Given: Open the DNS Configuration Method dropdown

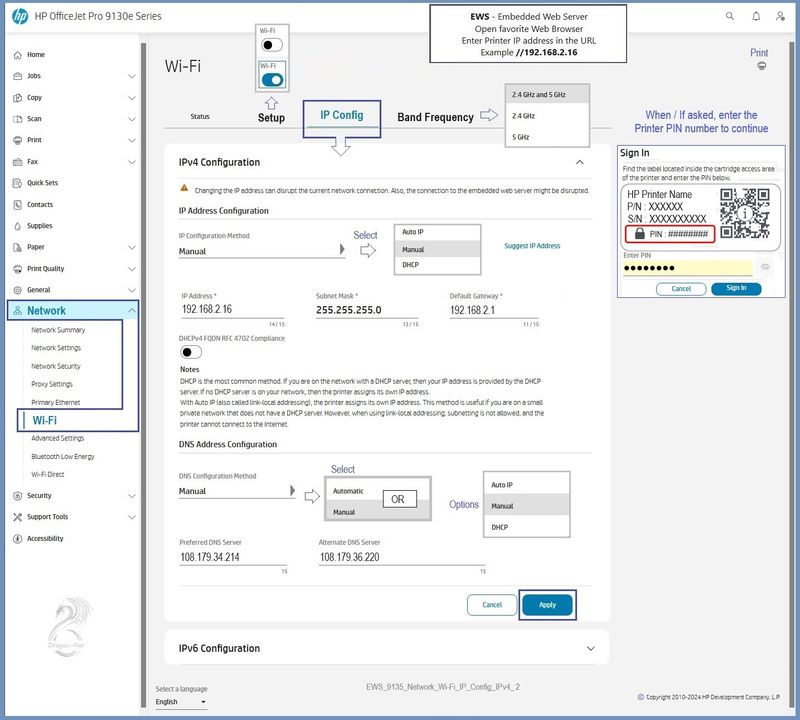Looking at the screenshot, I should click(x=237, y=491).
